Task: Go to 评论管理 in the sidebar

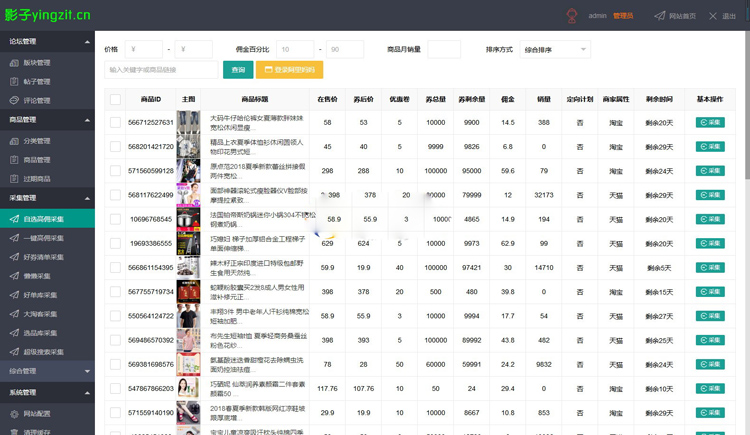Action: point(36,101)
